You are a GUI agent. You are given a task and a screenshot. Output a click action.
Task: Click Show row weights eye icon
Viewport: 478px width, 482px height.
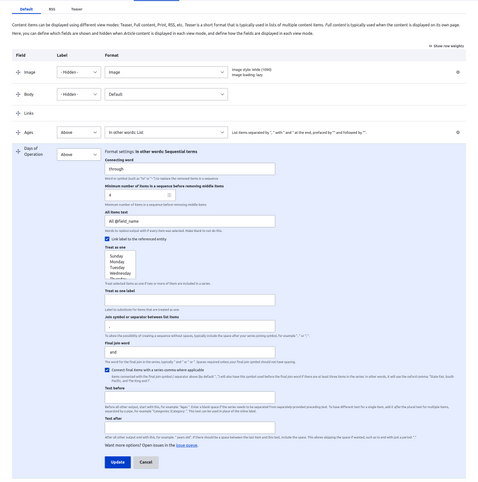tap(430, 46)
